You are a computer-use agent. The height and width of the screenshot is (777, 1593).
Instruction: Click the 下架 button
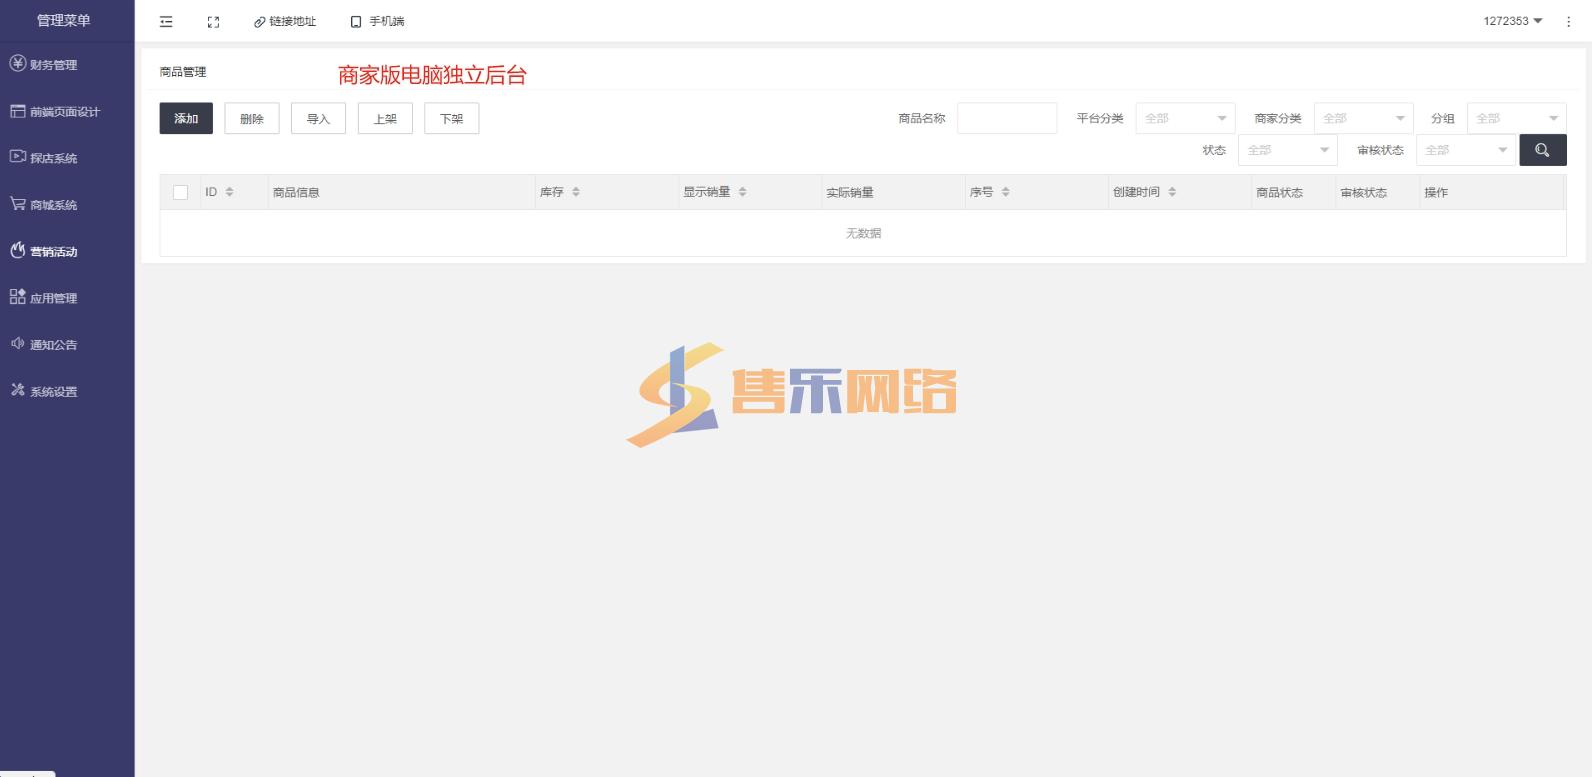(x=451, y=118)
